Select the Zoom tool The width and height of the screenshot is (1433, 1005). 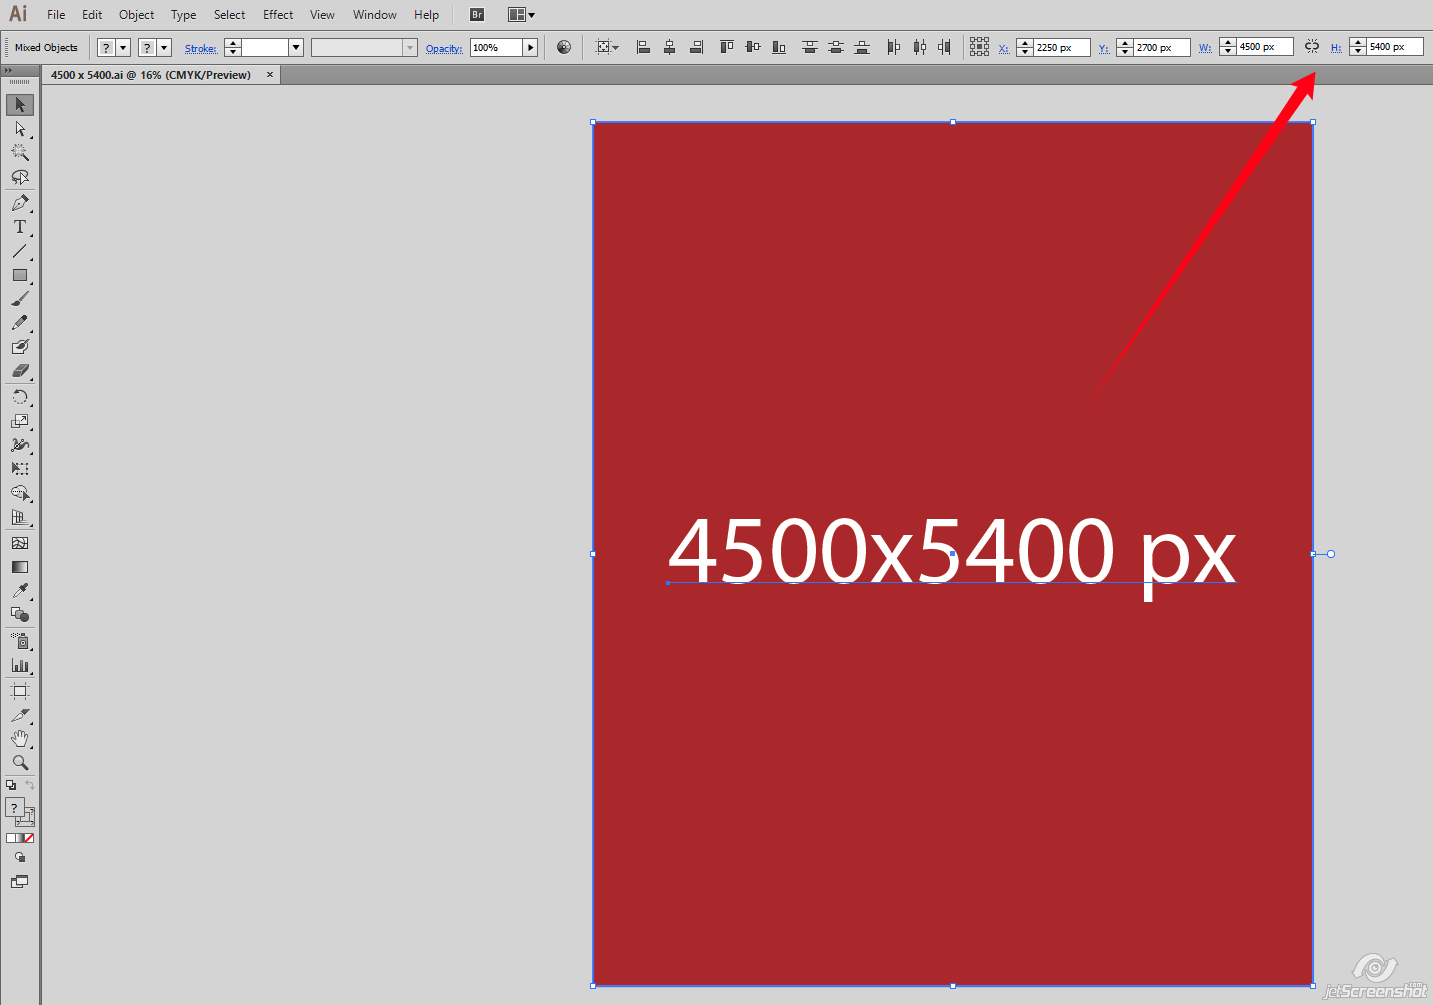tap(20, 763)
